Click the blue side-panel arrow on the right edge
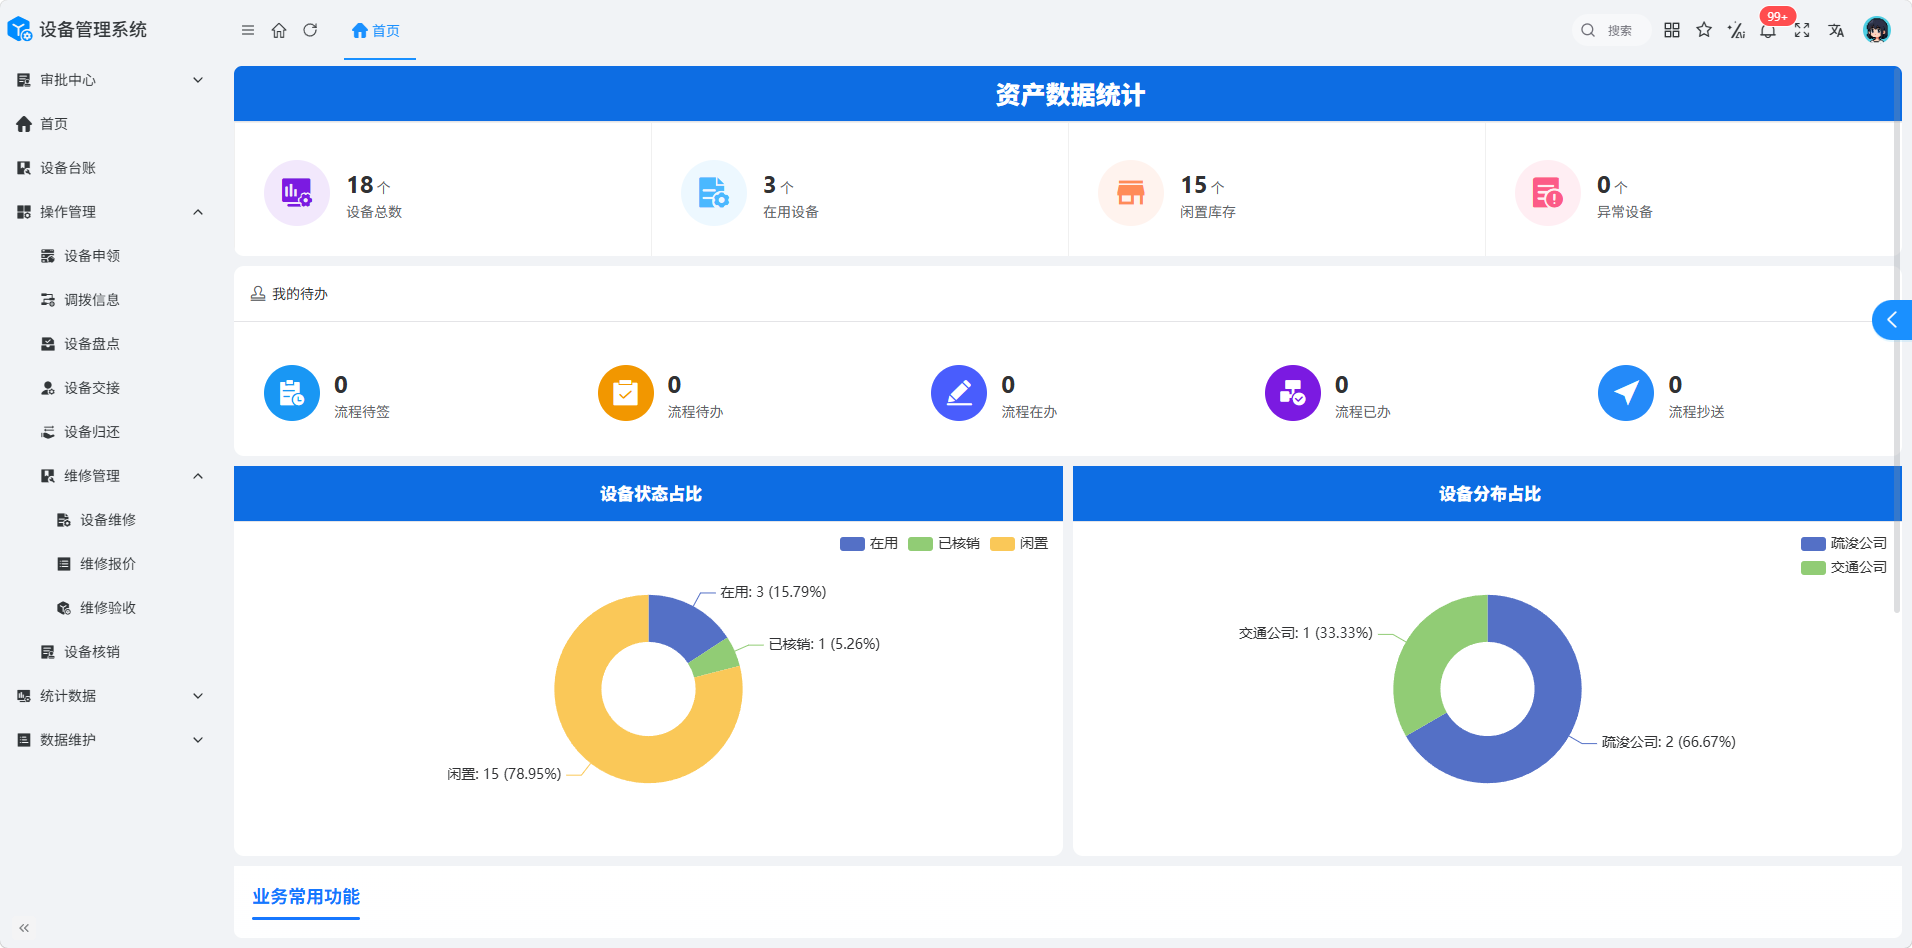The image size is (1912, 948). [x=1892, y=320]
